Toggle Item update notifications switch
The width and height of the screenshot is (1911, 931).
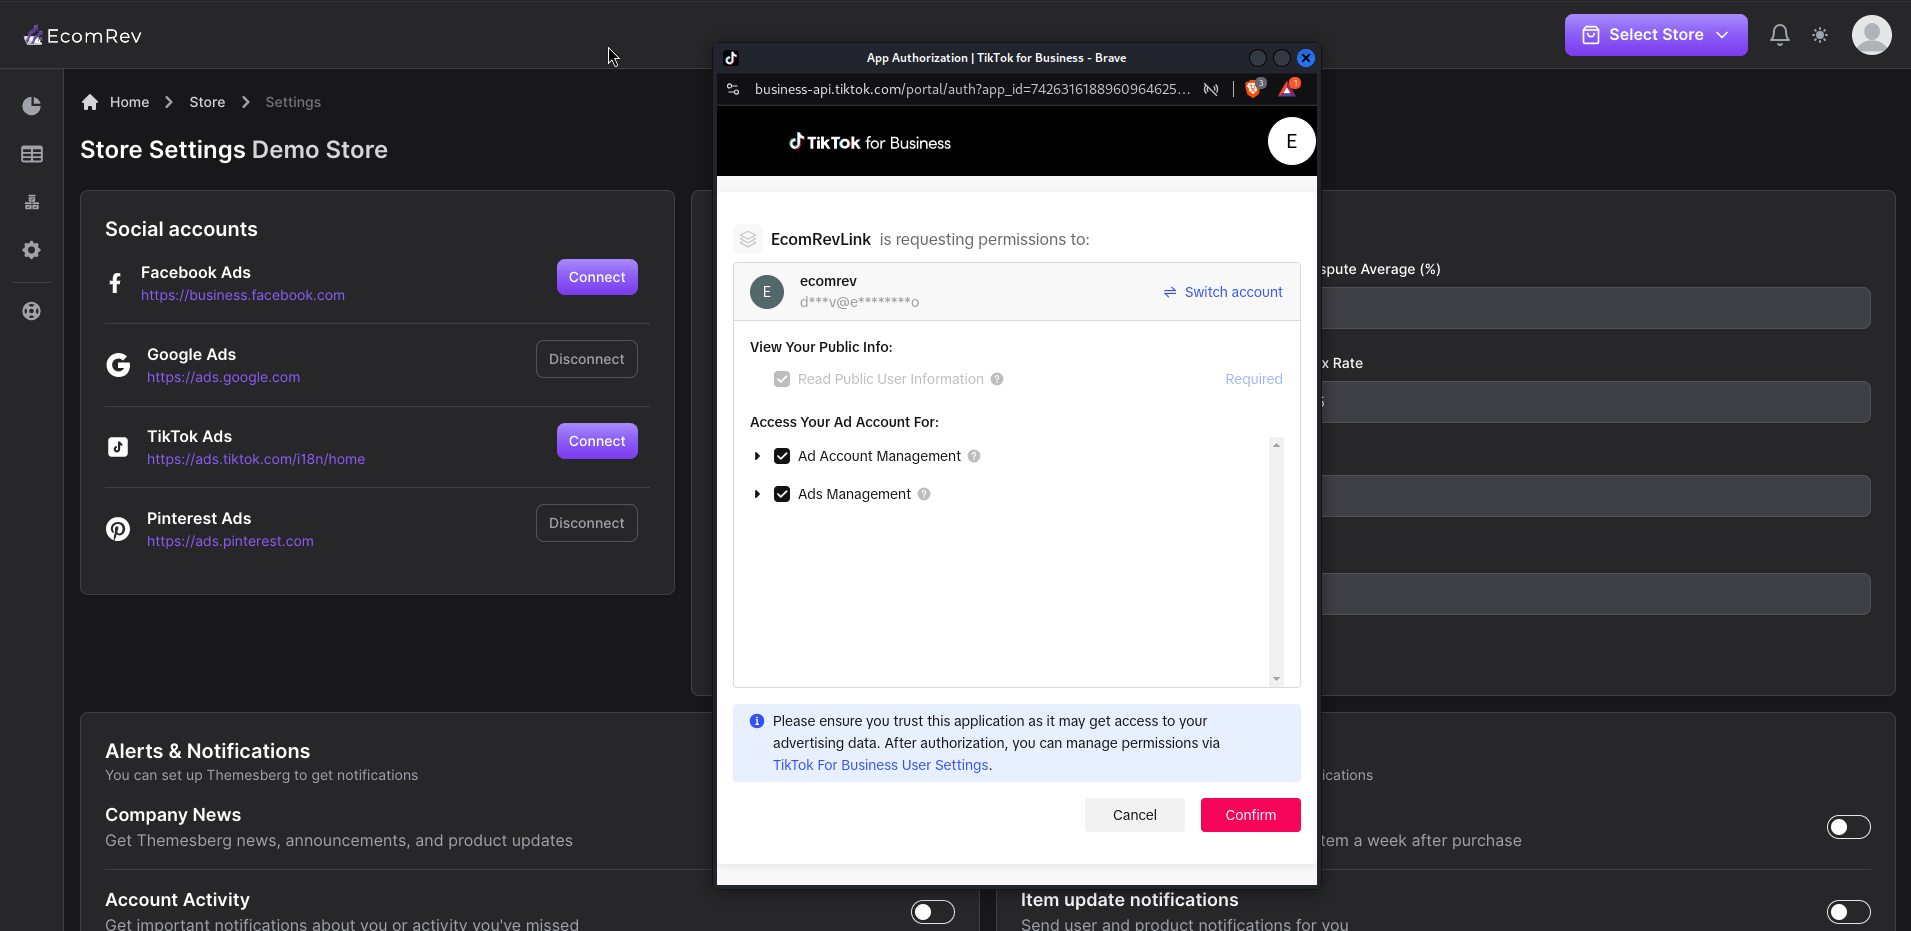[x=1849, y=912]
